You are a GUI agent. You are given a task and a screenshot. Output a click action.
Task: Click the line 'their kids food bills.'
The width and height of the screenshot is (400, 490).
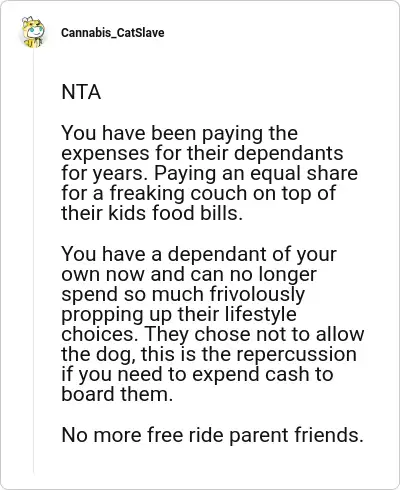coord(152,214)
